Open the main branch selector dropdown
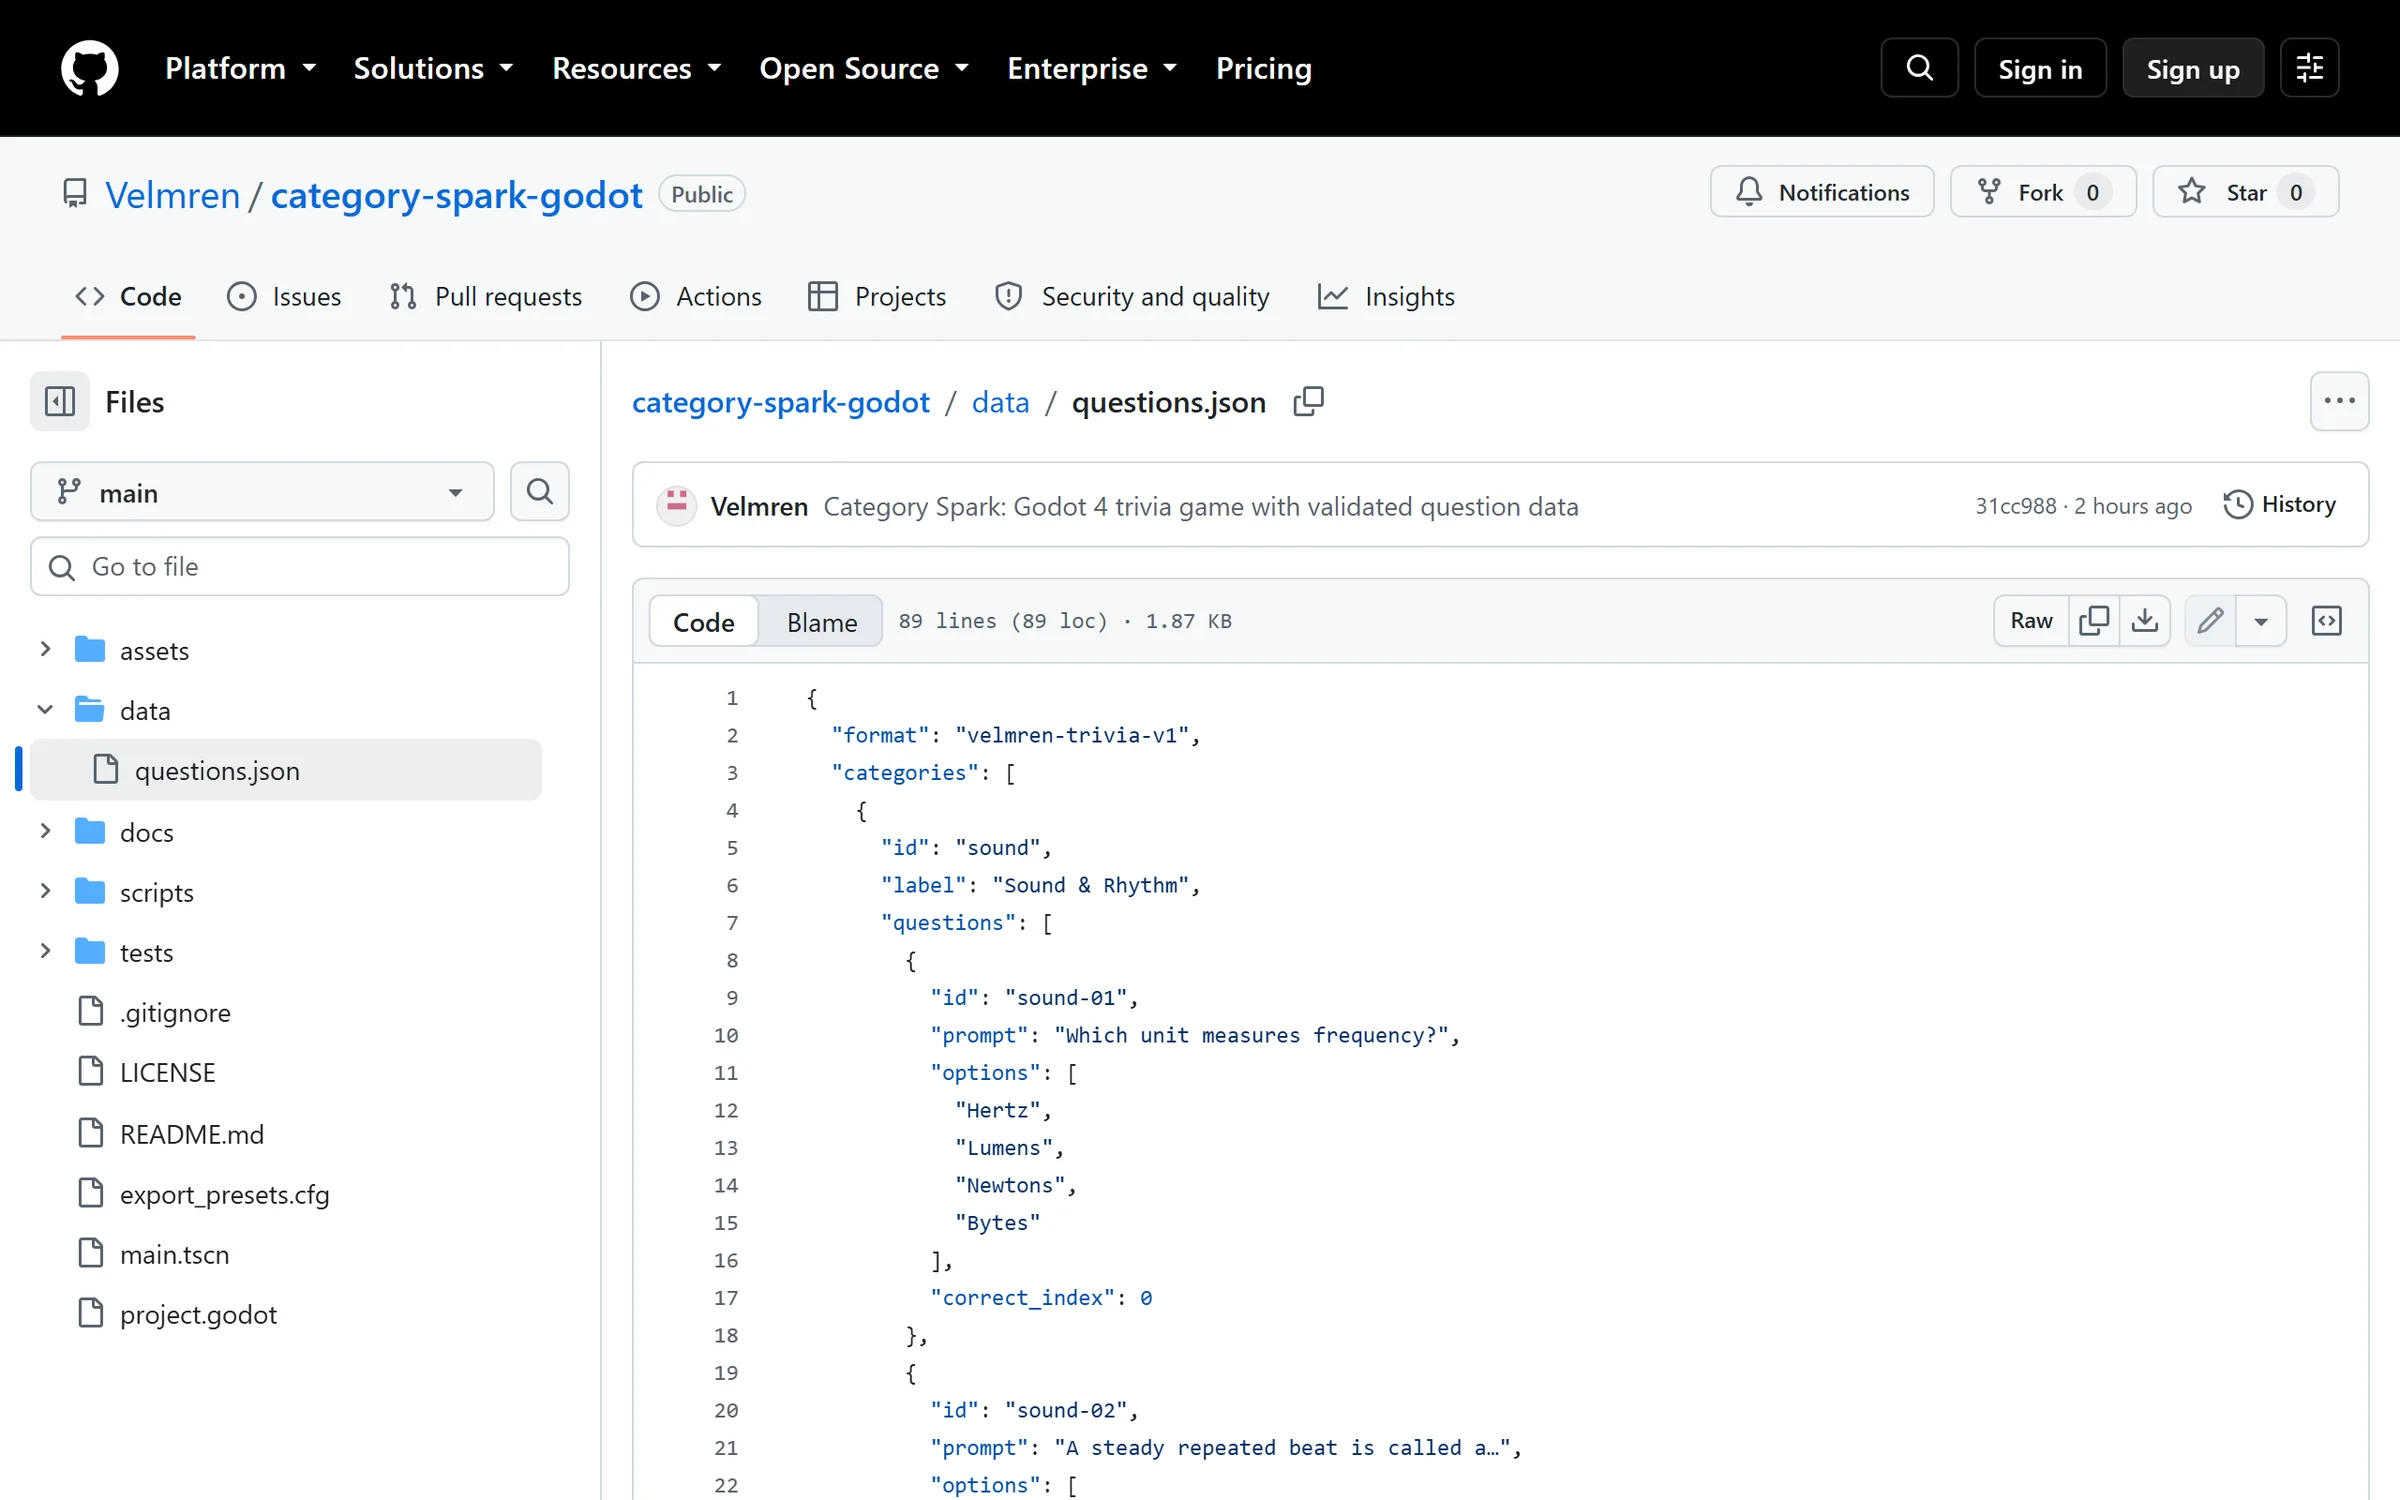2400x1500 pixels. (x=262, y=492)
